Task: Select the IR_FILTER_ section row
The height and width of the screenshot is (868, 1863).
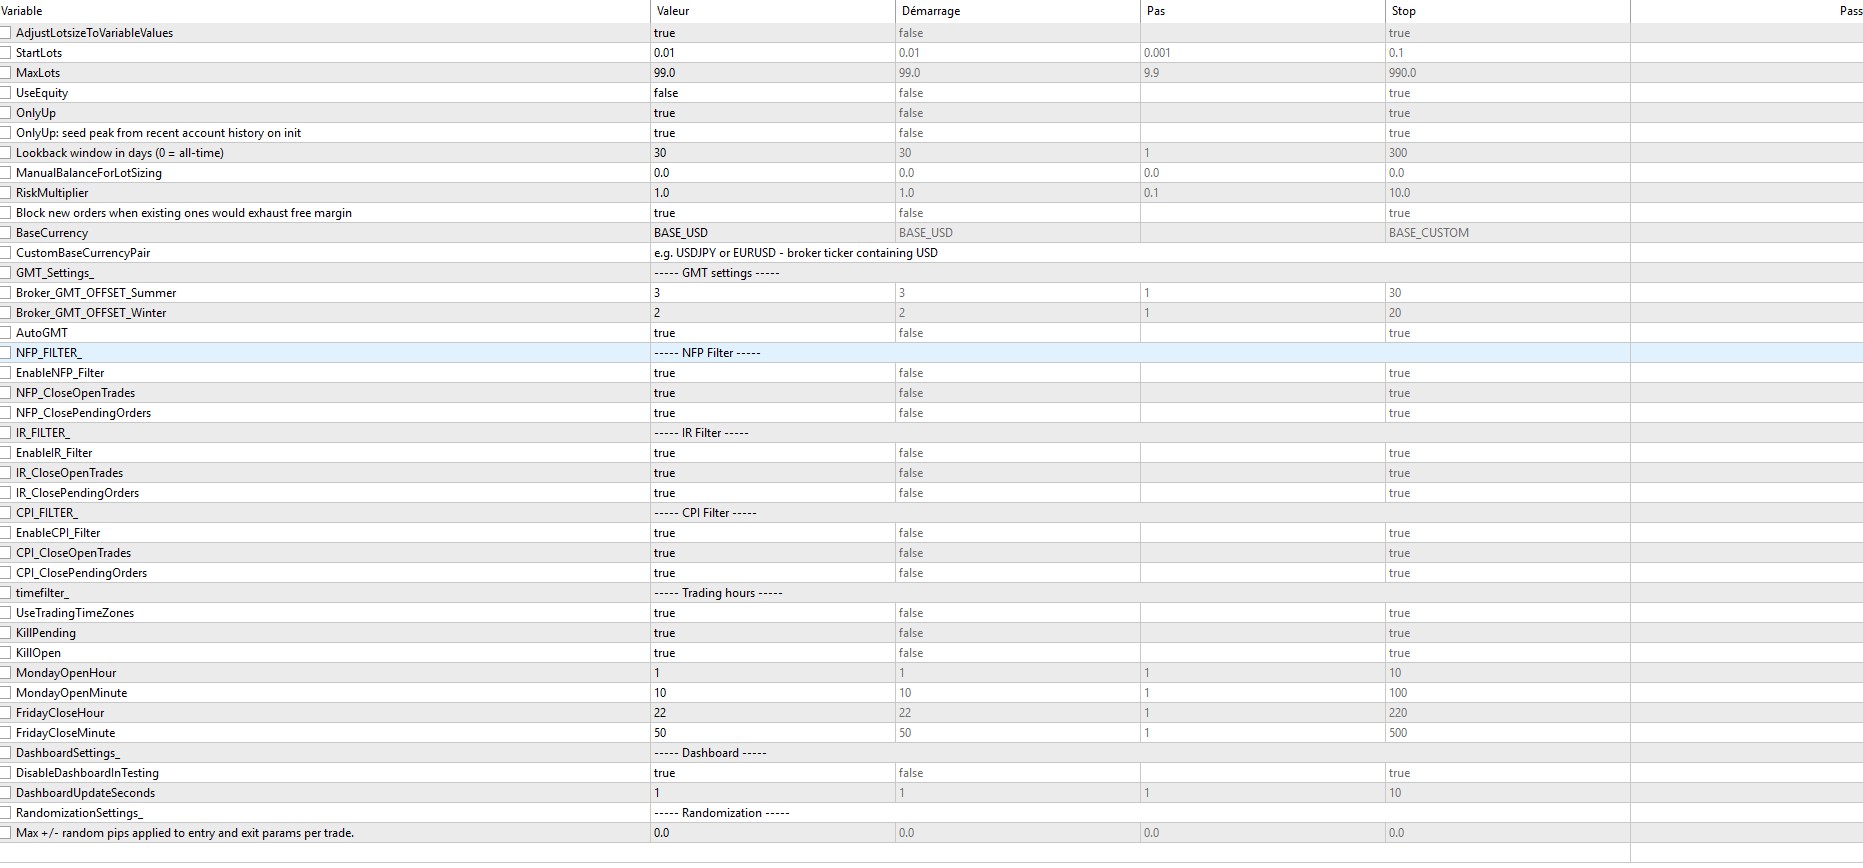Action: [x=931, y=433]
